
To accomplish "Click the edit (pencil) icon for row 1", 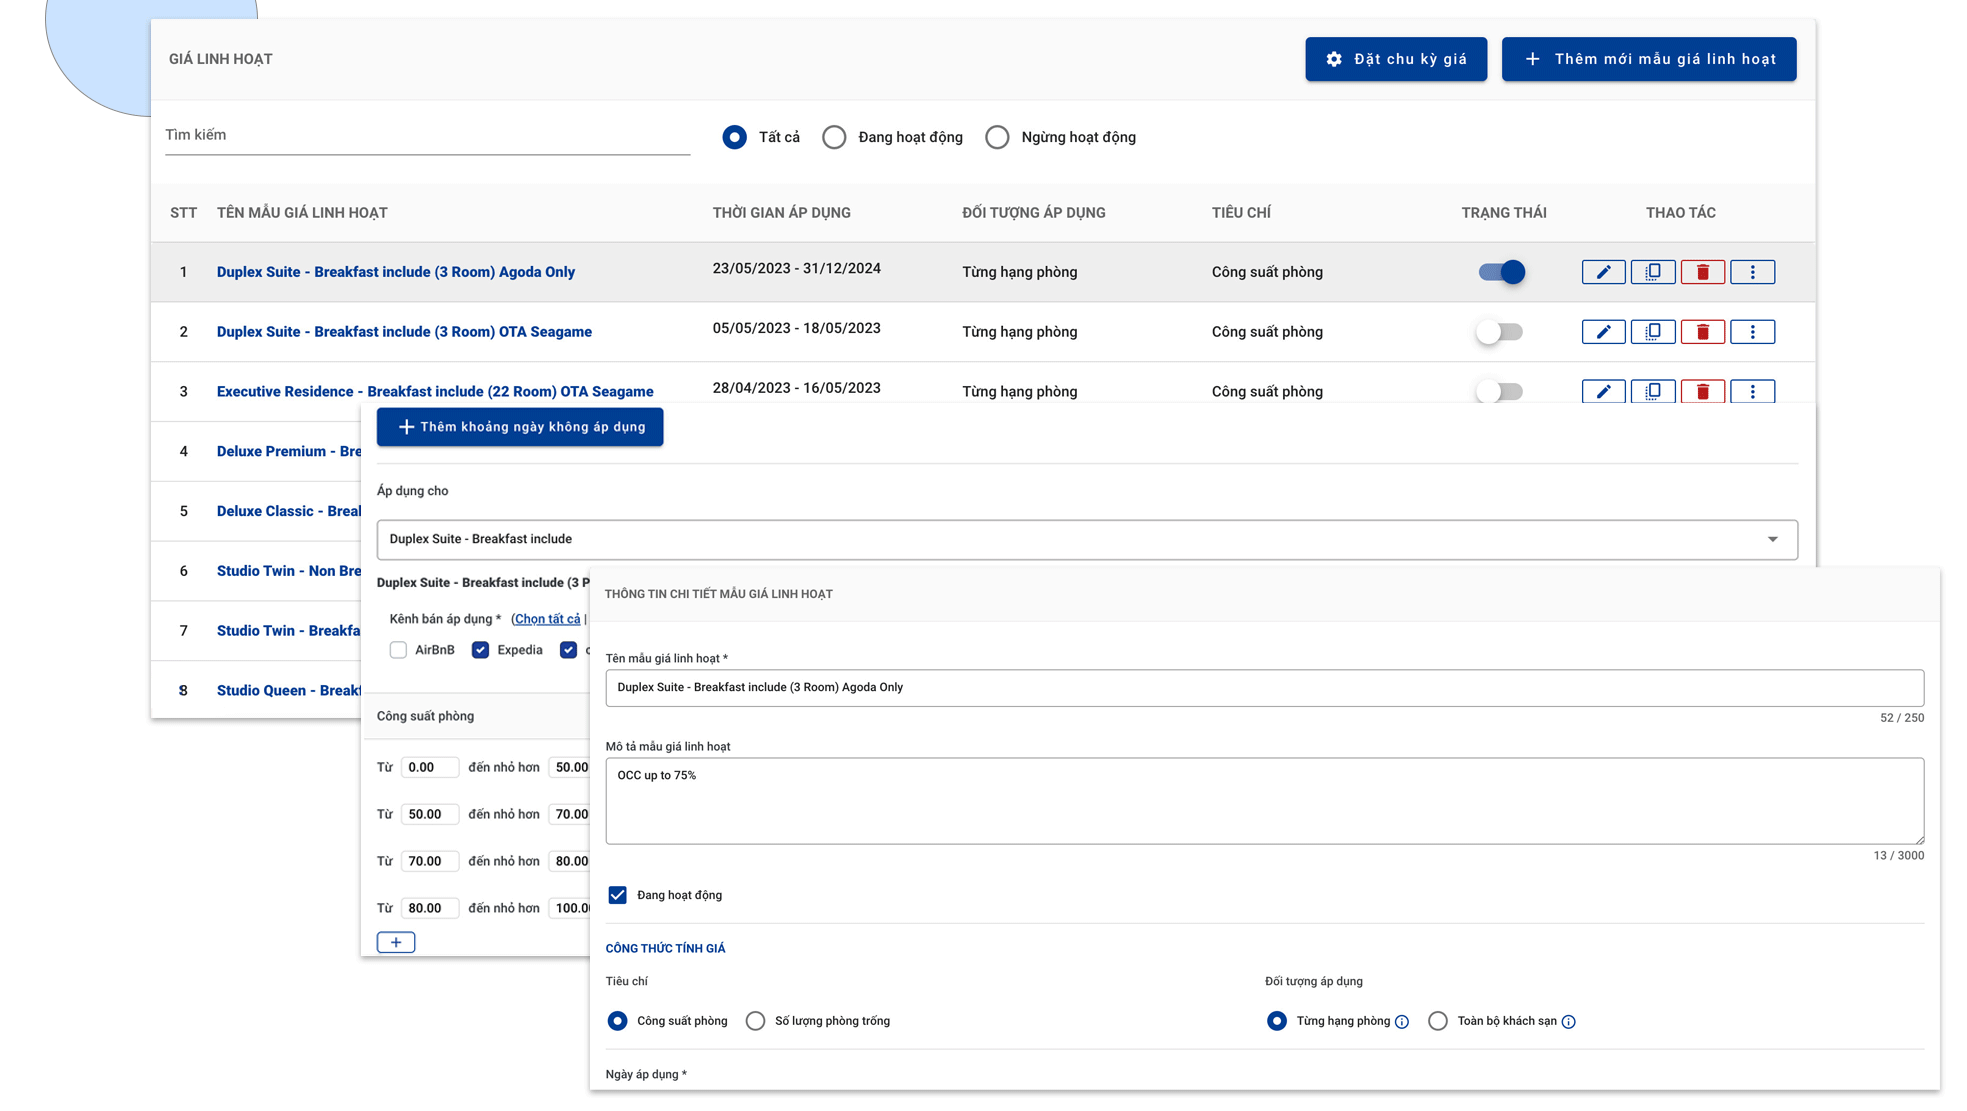I will pyautogui.click(x=1602, y=272).
